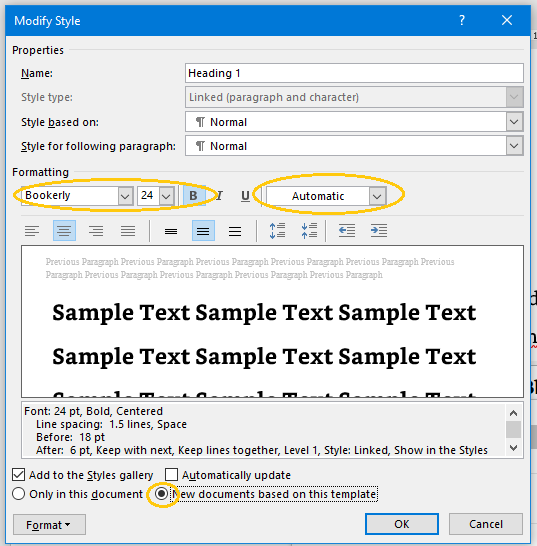The image size is (537, 546).
Task: Choose double line spacing icon
Action: click(235, 231)
